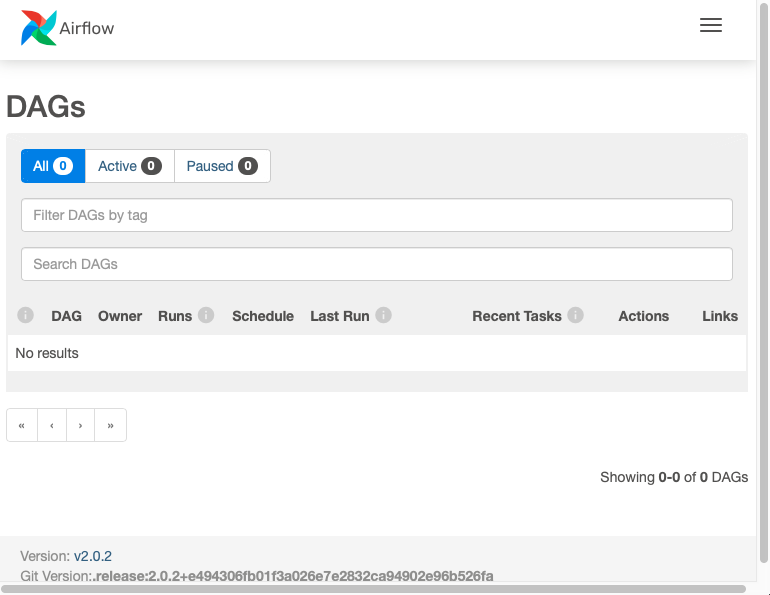Click the info icon before DAG column
Viewport: 770px width, 595px height.
tap(26, 315)
